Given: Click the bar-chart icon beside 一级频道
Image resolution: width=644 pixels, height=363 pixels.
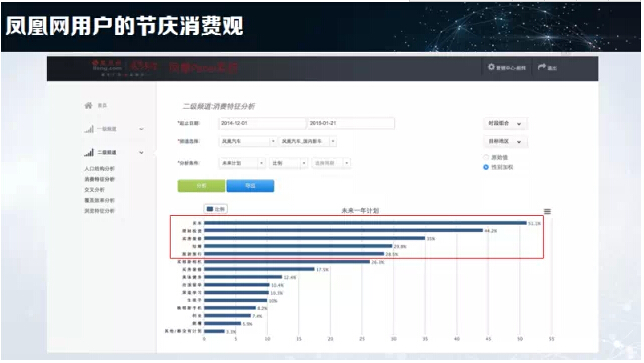Looking at the screenshot, I should pyautogui.click(x=89, y=129).
